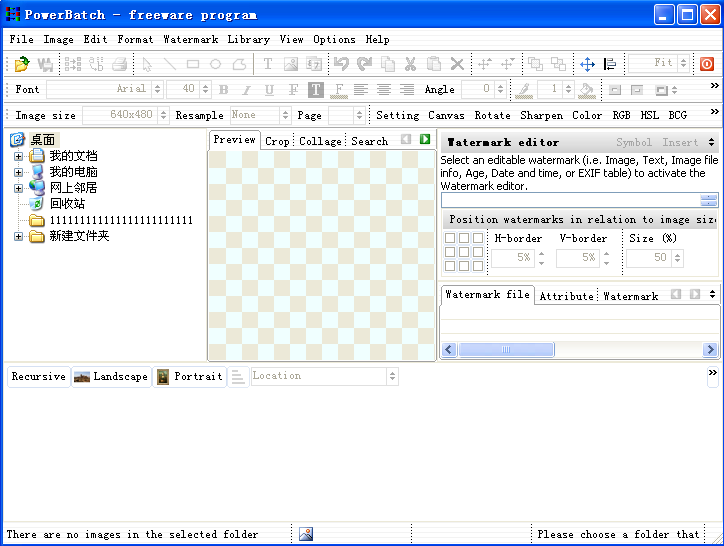Click the text background style 'T' icon
Screen dimensions: 724x546
316,90
